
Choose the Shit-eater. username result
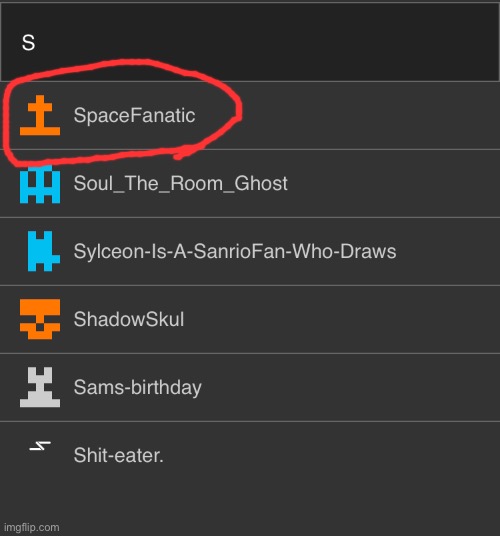coord(119,455)
